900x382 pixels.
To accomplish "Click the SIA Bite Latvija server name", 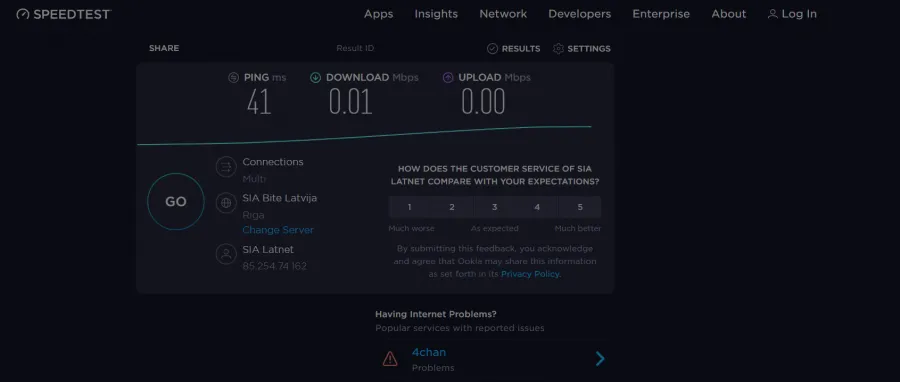I will coord(280,198).
